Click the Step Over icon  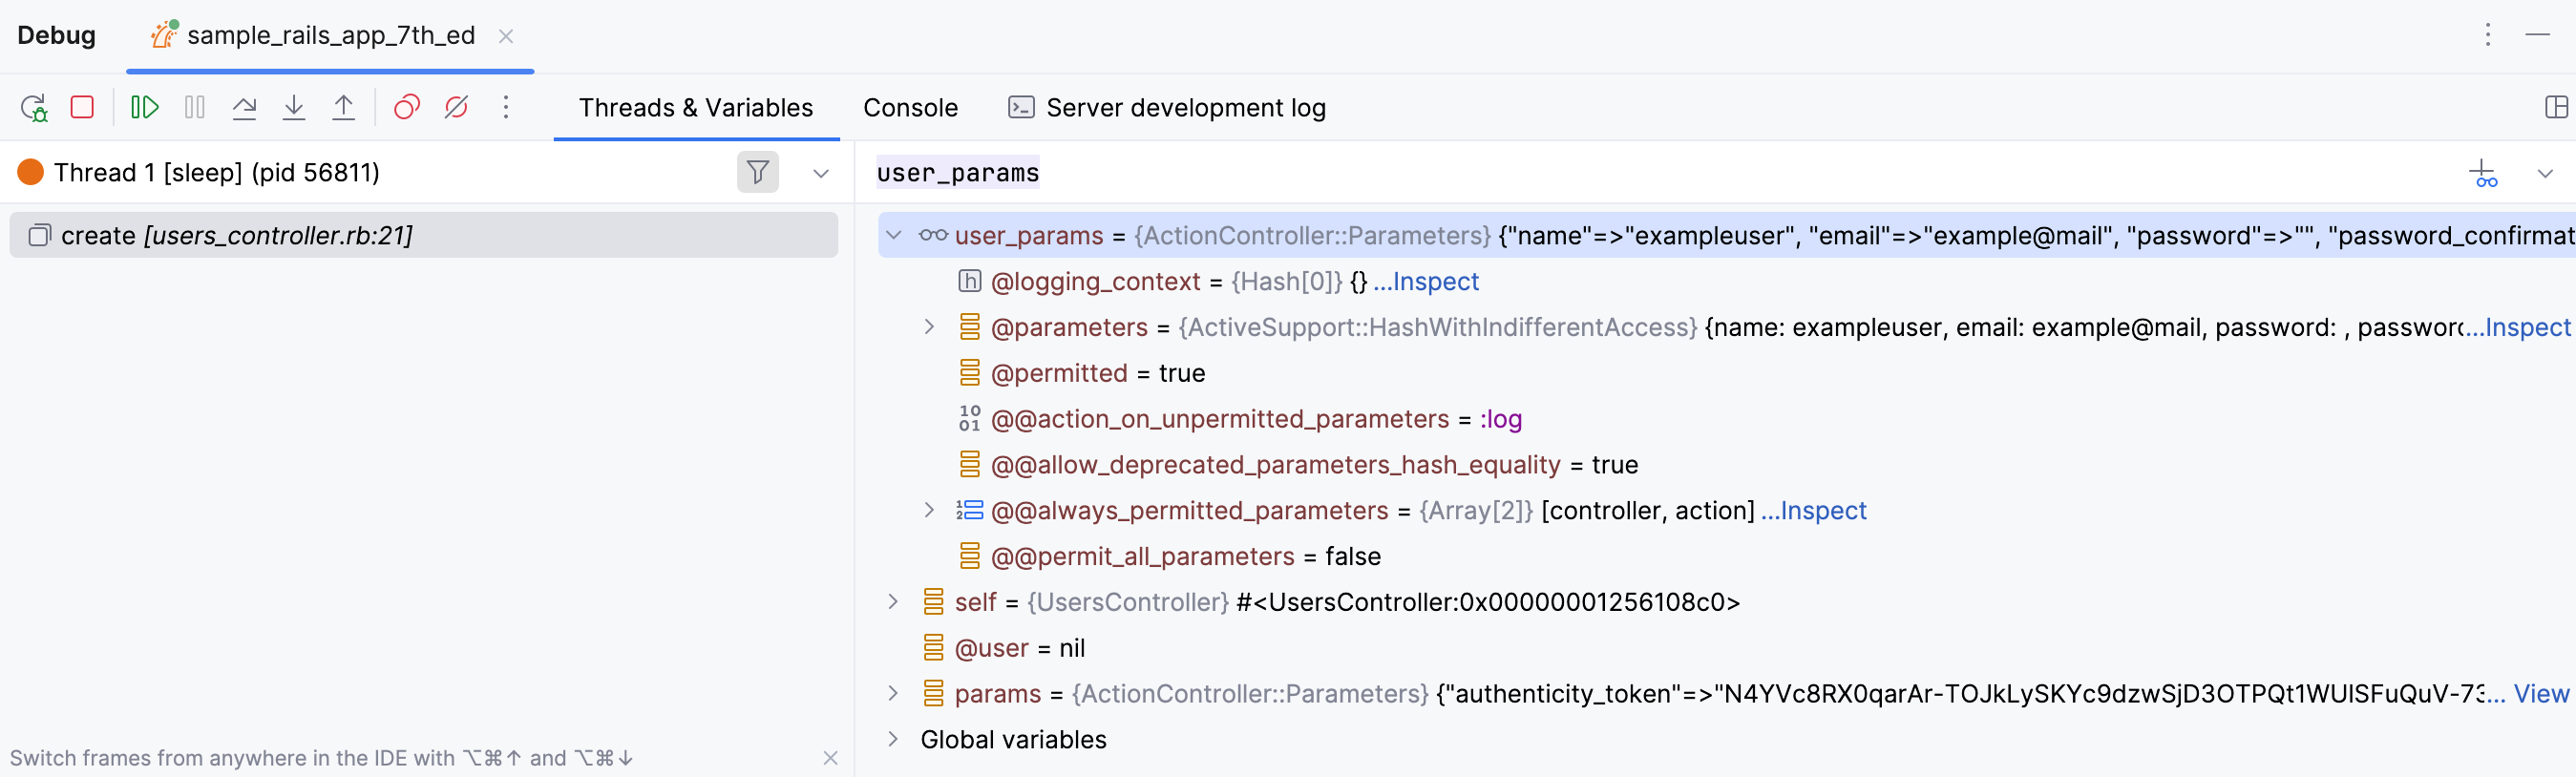point(244,107)
